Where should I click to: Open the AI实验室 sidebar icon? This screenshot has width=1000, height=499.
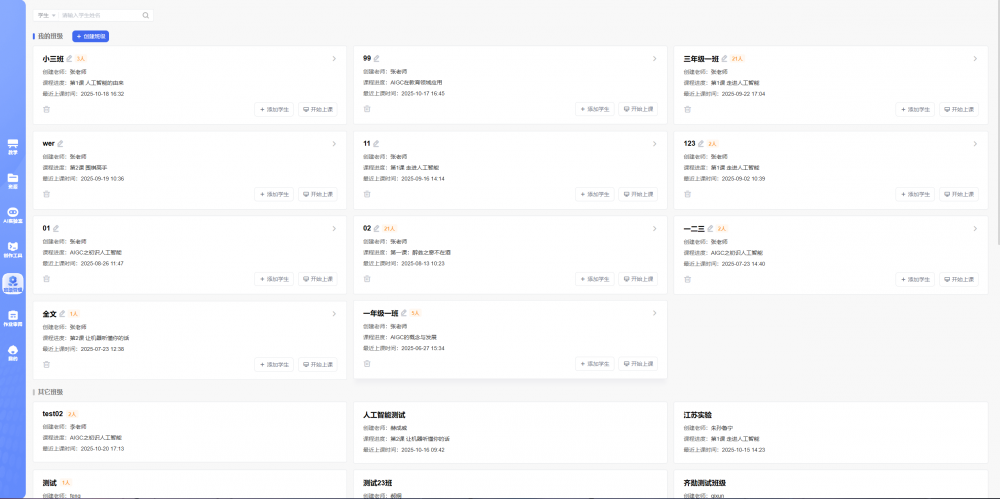[13, 215]
